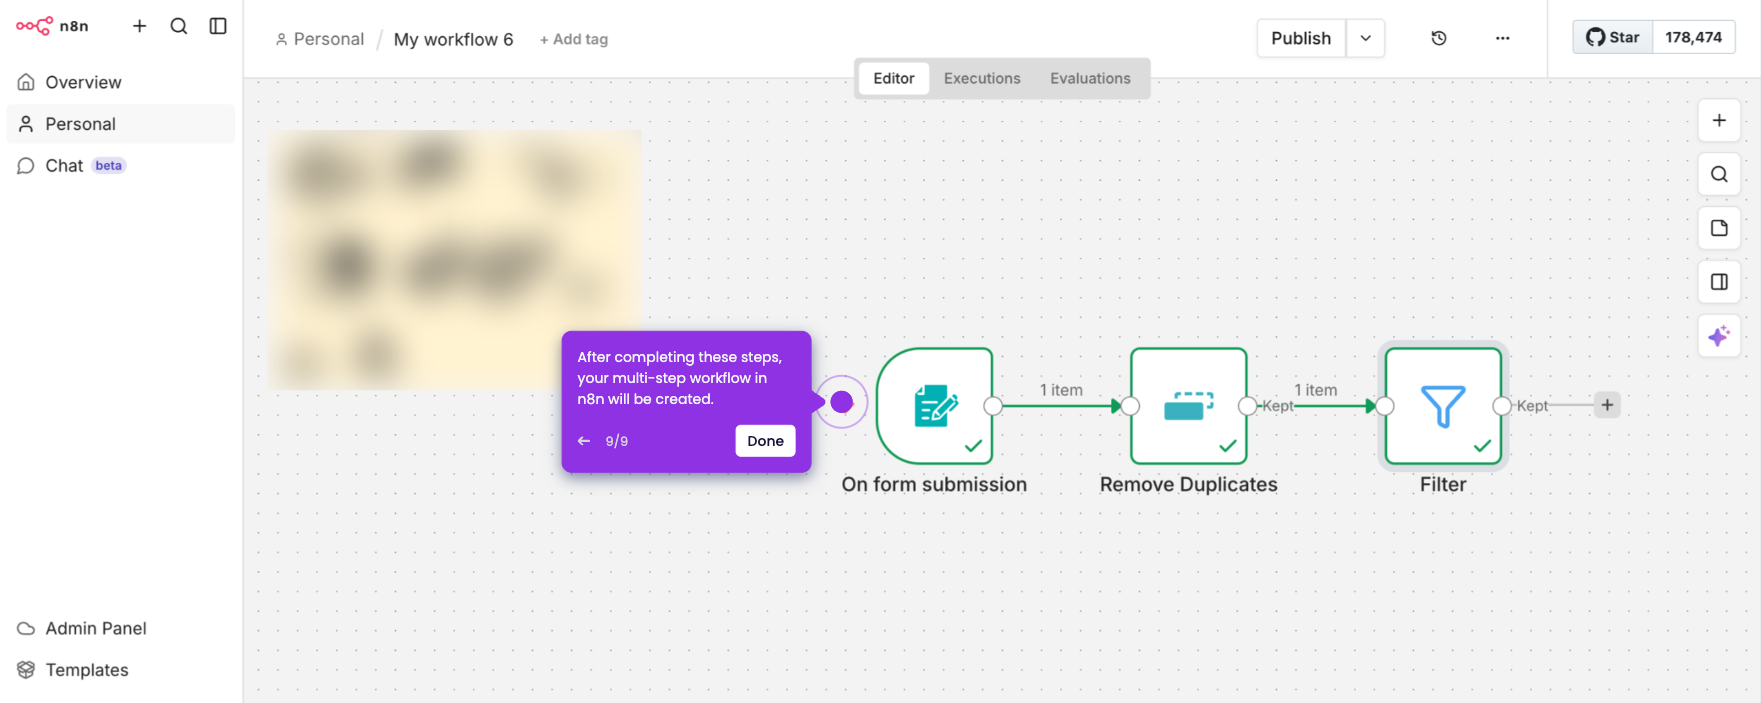Image resolution: width=1761 pixels, height=703 pixels.
Task: Click the star count 178,474
Action: pos(1694,37)
